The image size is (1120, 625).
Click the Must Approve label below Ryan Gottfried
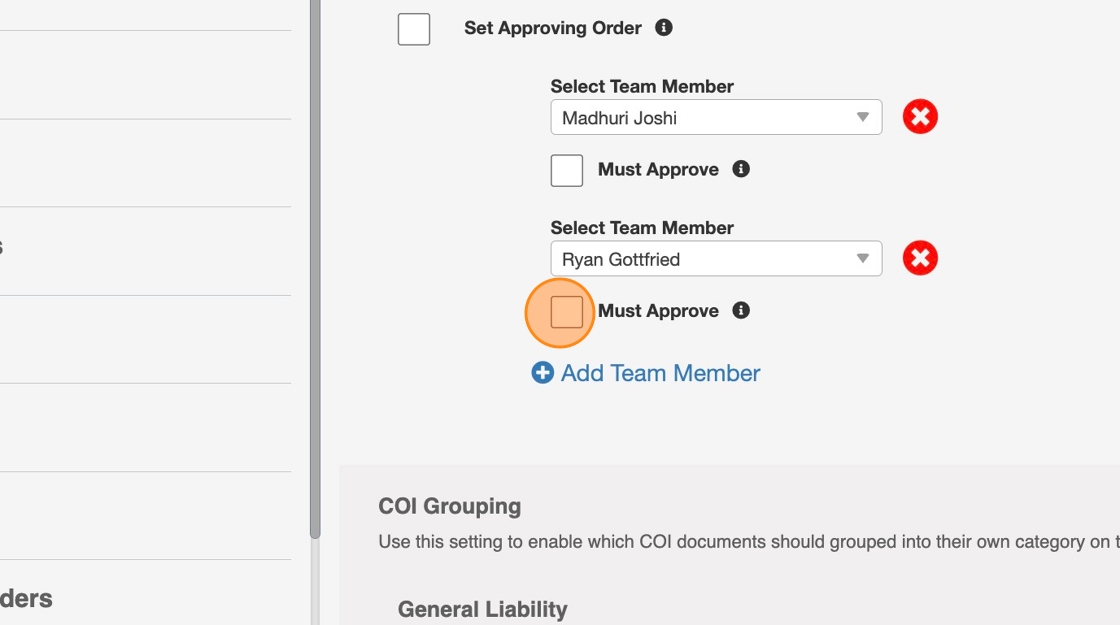(x=658, y=311)
